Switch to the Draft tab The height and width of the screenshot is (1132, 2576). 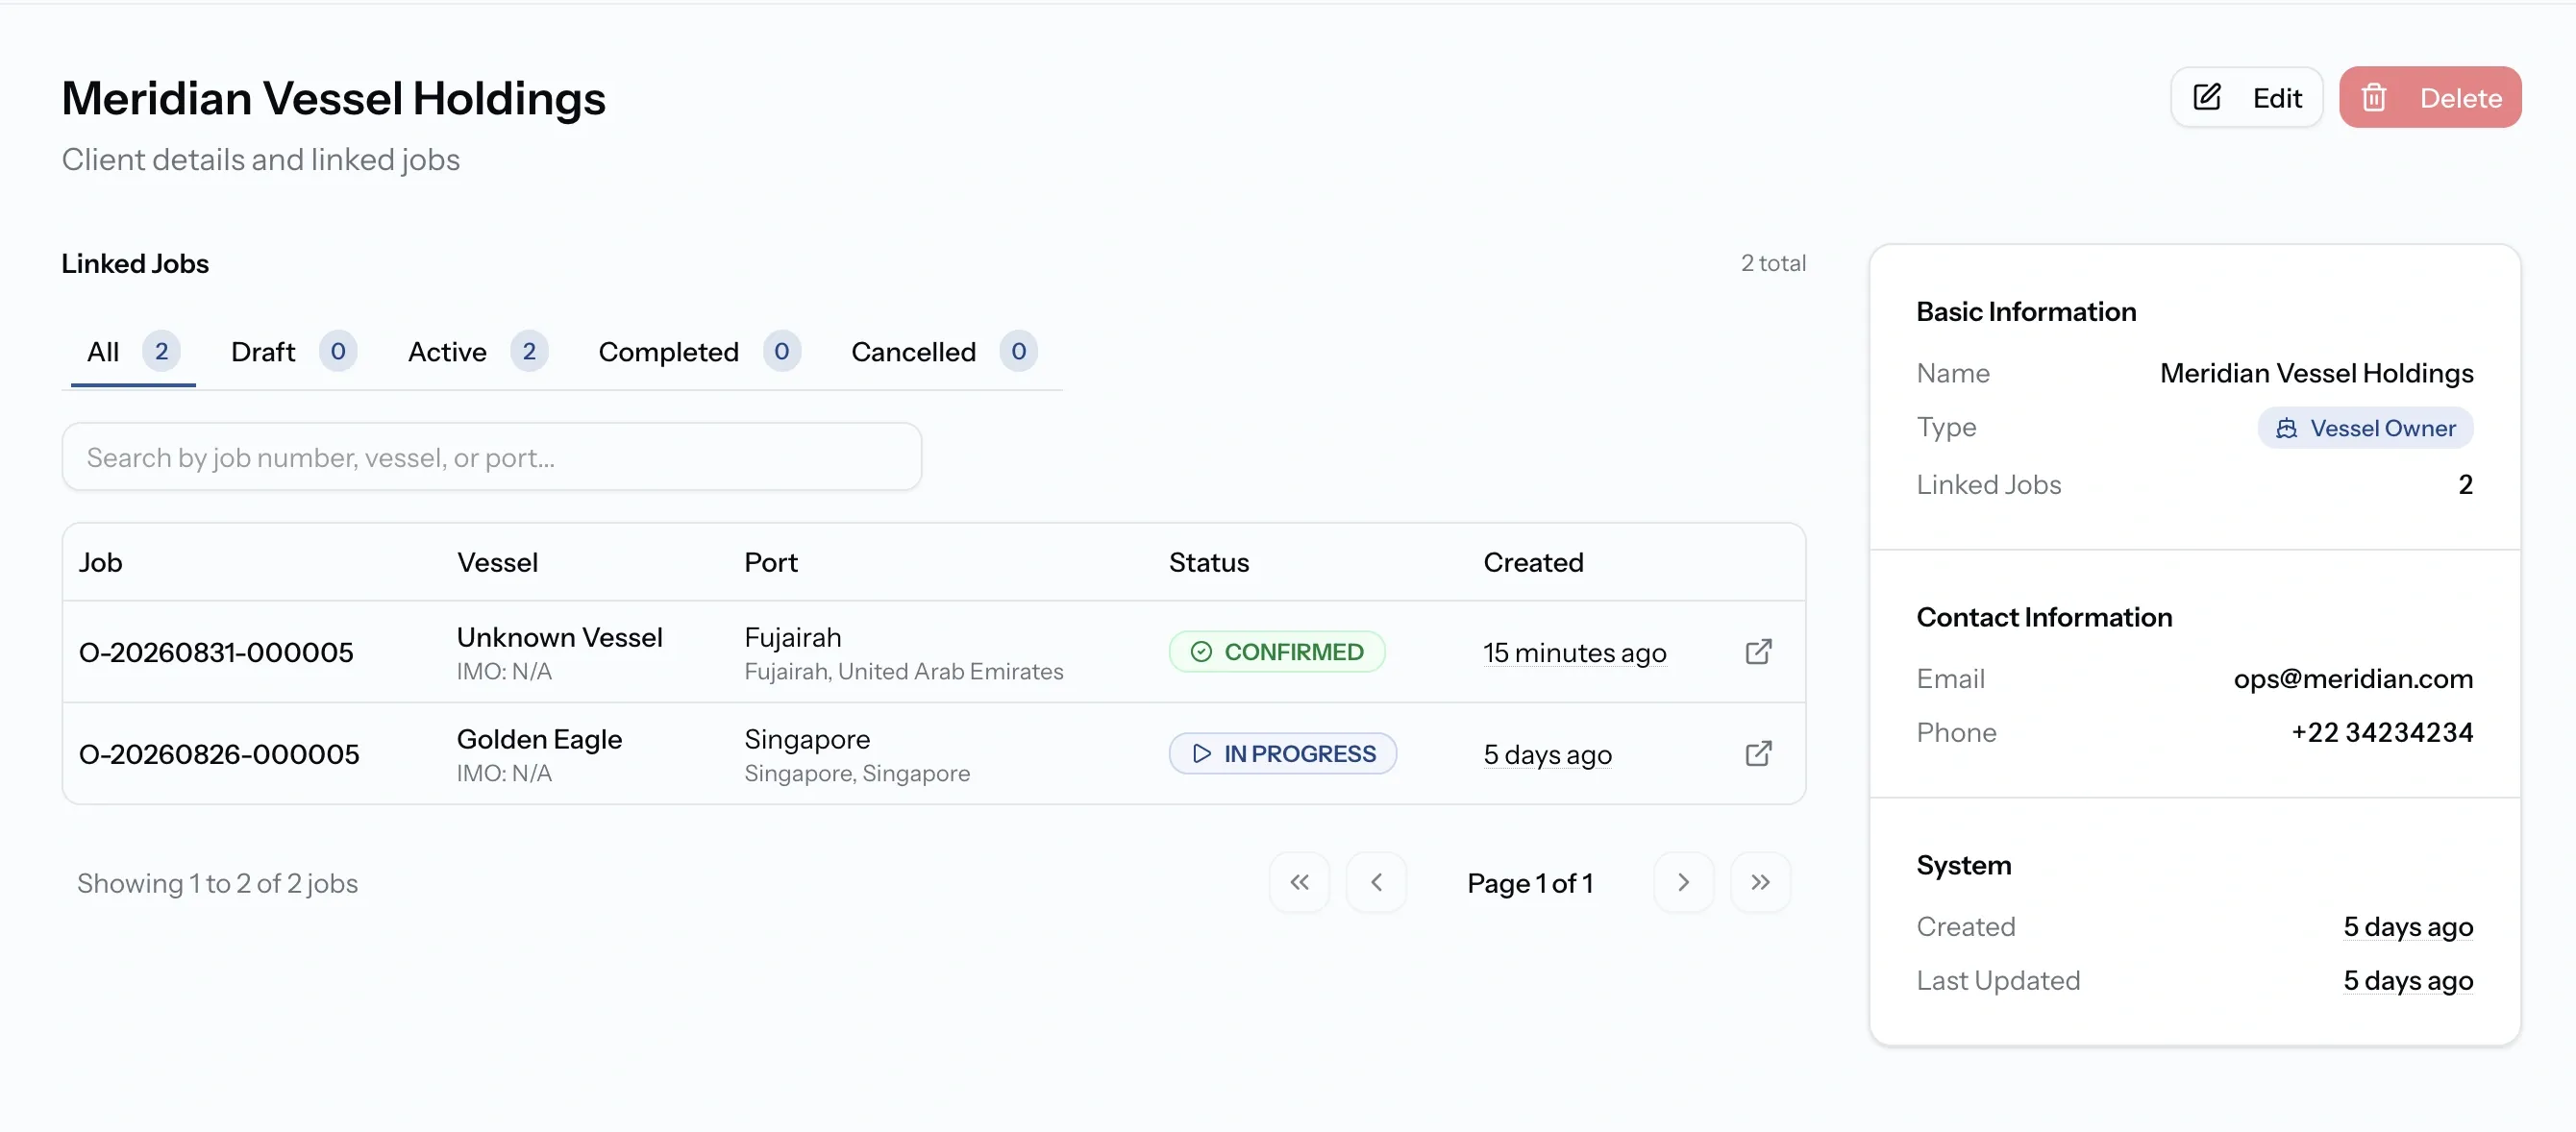pyautogui.click(x=293, y=352)
